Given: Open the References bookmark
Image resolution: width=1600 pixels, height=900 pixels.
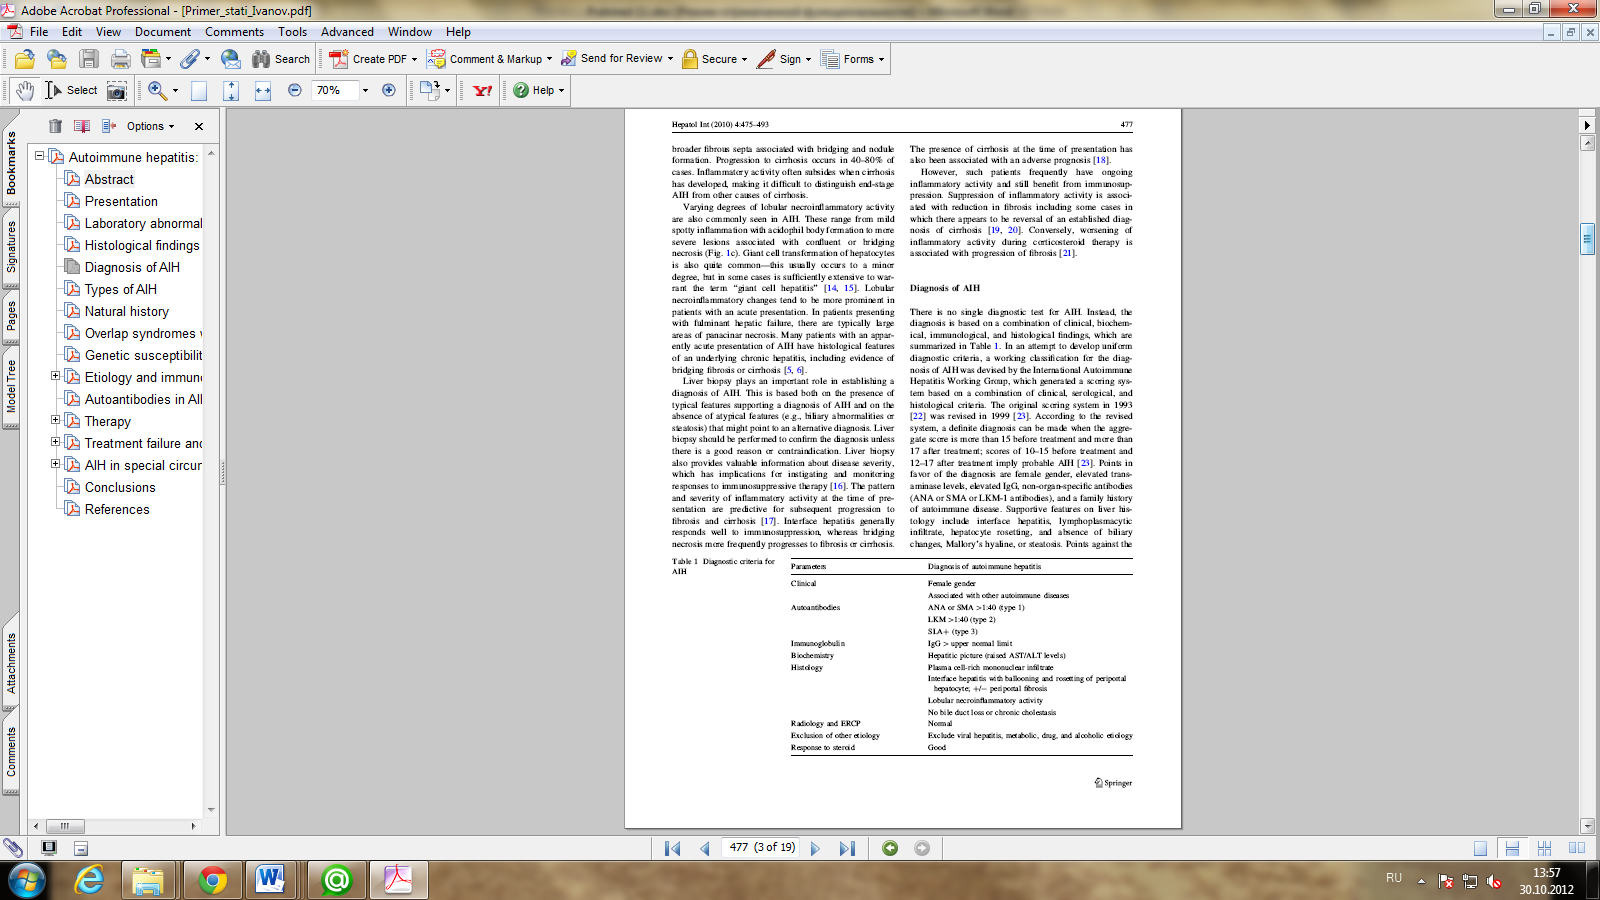Looking at the screenshot, I should (x=117, y=509).
